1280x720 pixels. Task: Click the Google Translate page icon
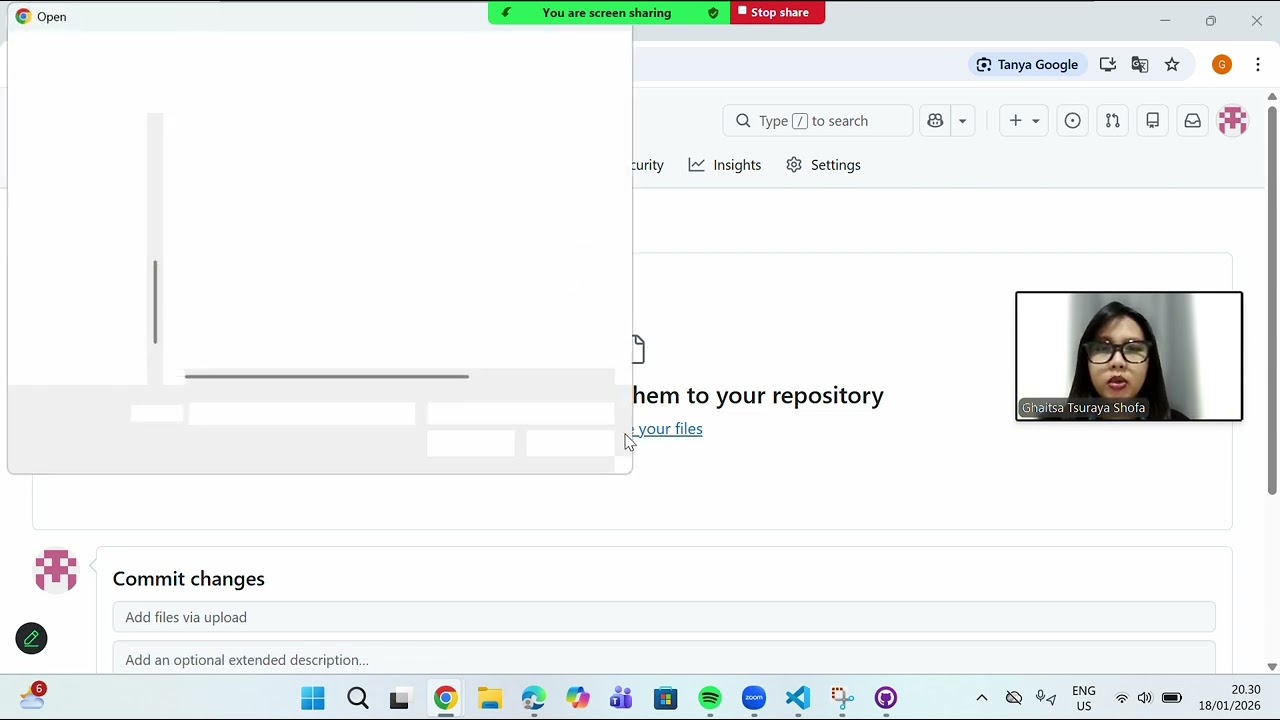point(1139,65)
